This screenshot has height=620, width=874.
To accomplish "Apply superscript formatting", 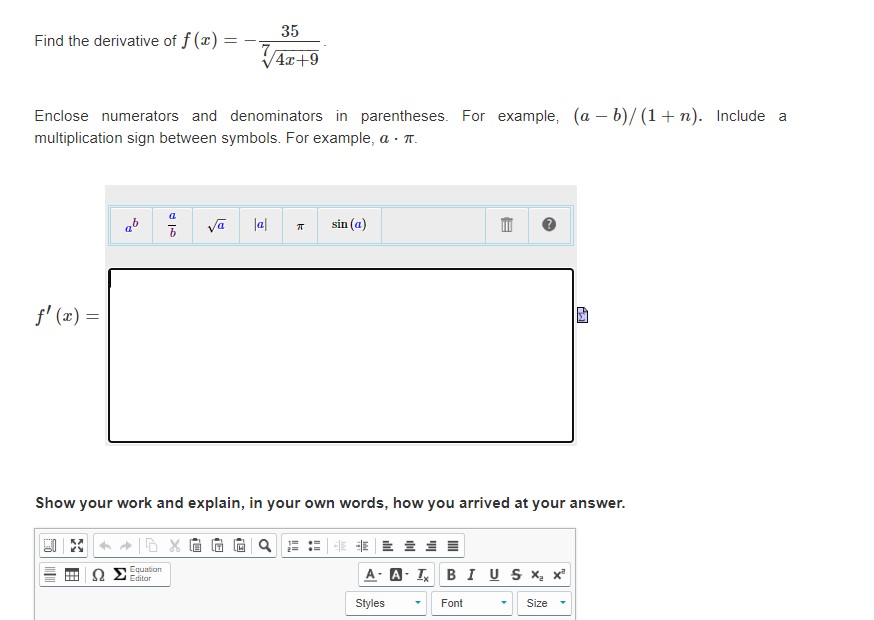I will coord(557,575).
